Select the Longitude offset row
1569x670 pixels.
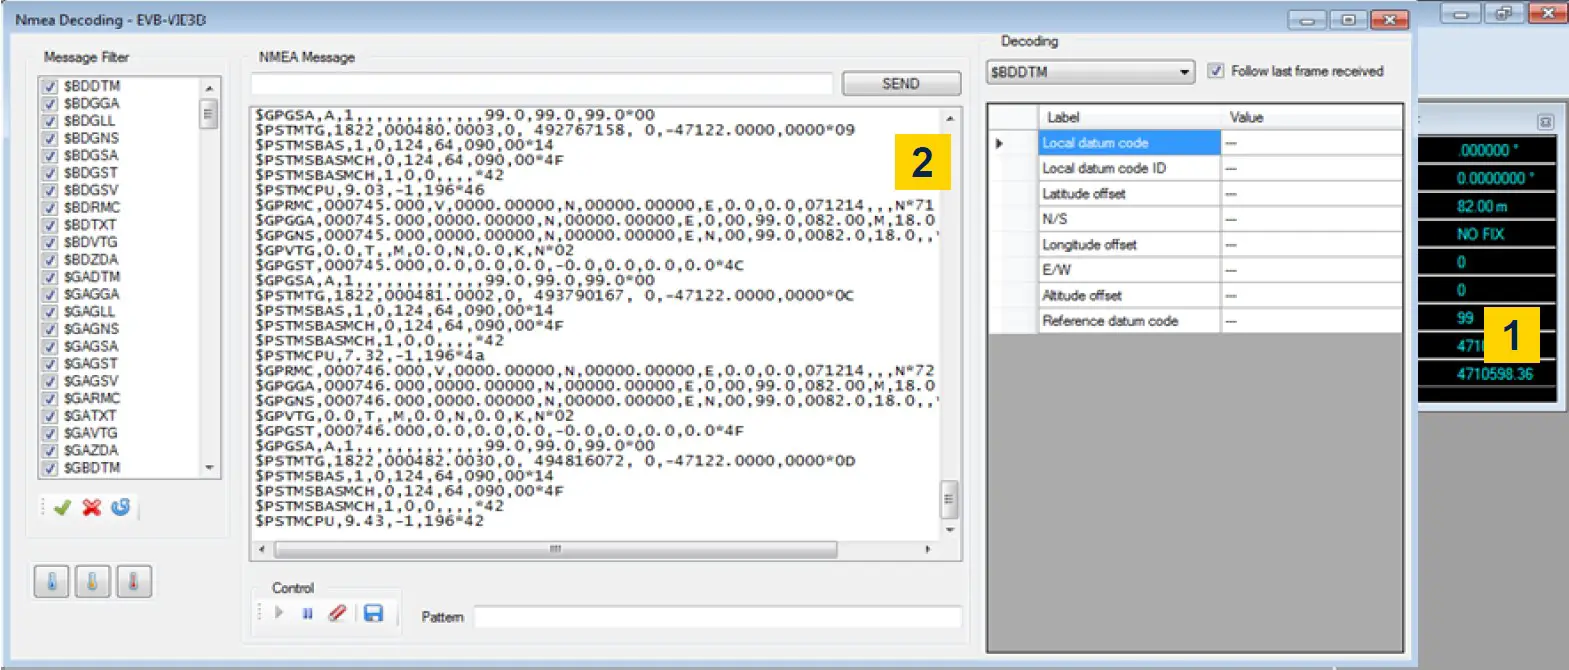(x=1129, y=245)
